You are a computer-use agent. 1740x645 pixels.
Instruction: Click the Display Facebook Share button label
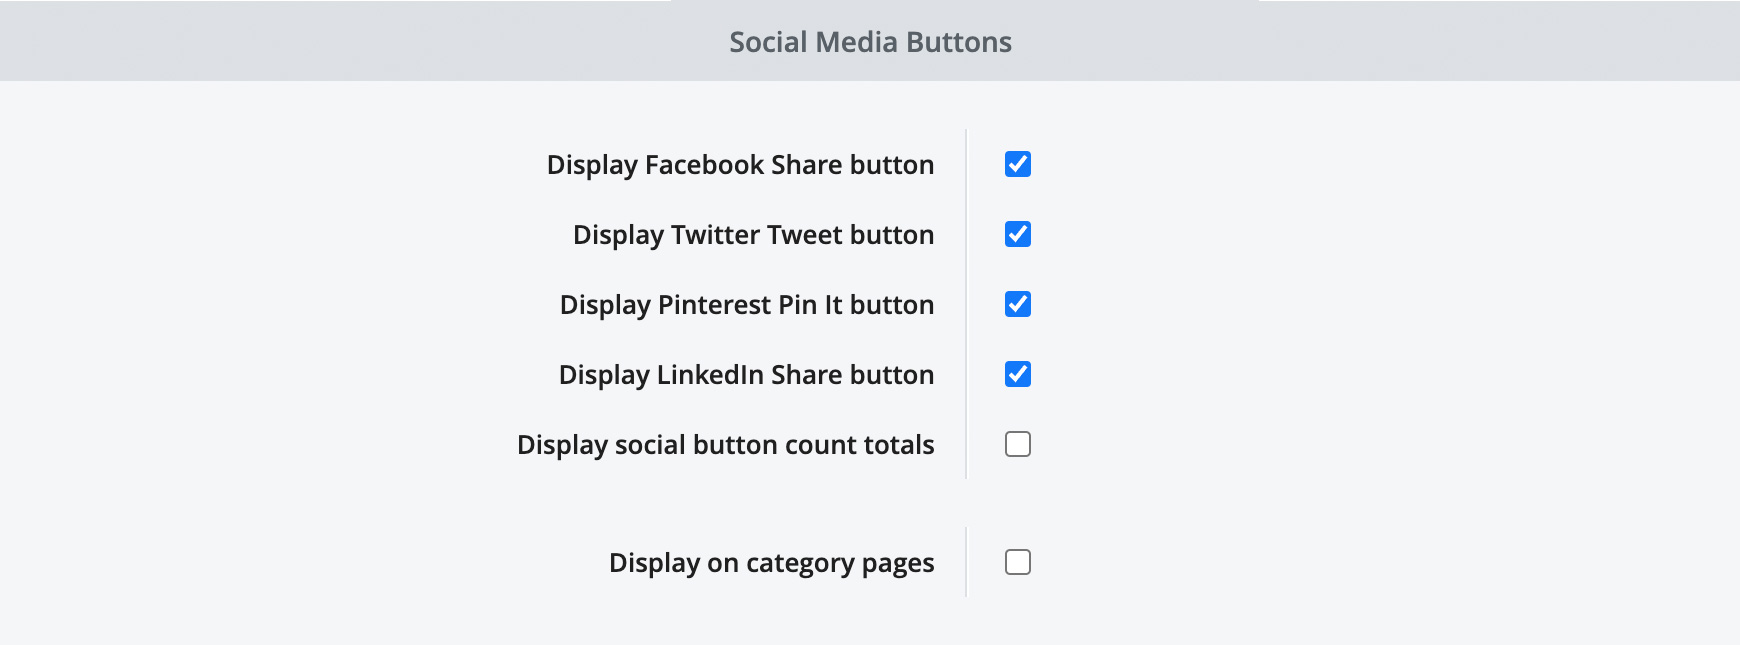[739, 164]
